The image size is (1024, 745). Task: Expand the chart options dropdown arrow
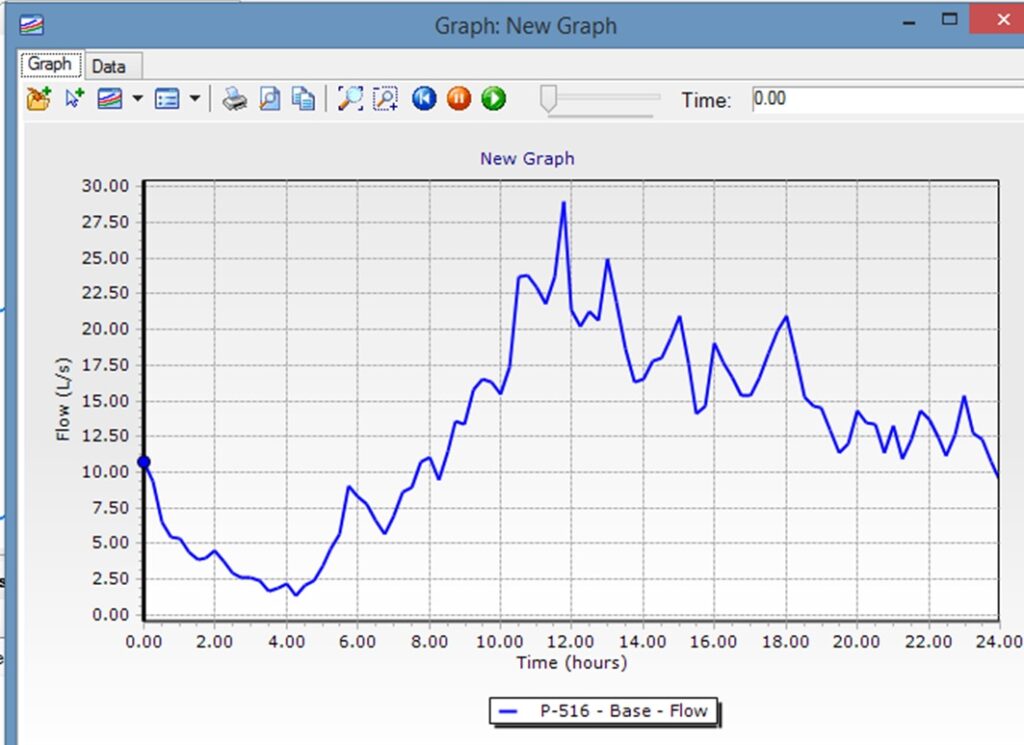tap(194, 99)
